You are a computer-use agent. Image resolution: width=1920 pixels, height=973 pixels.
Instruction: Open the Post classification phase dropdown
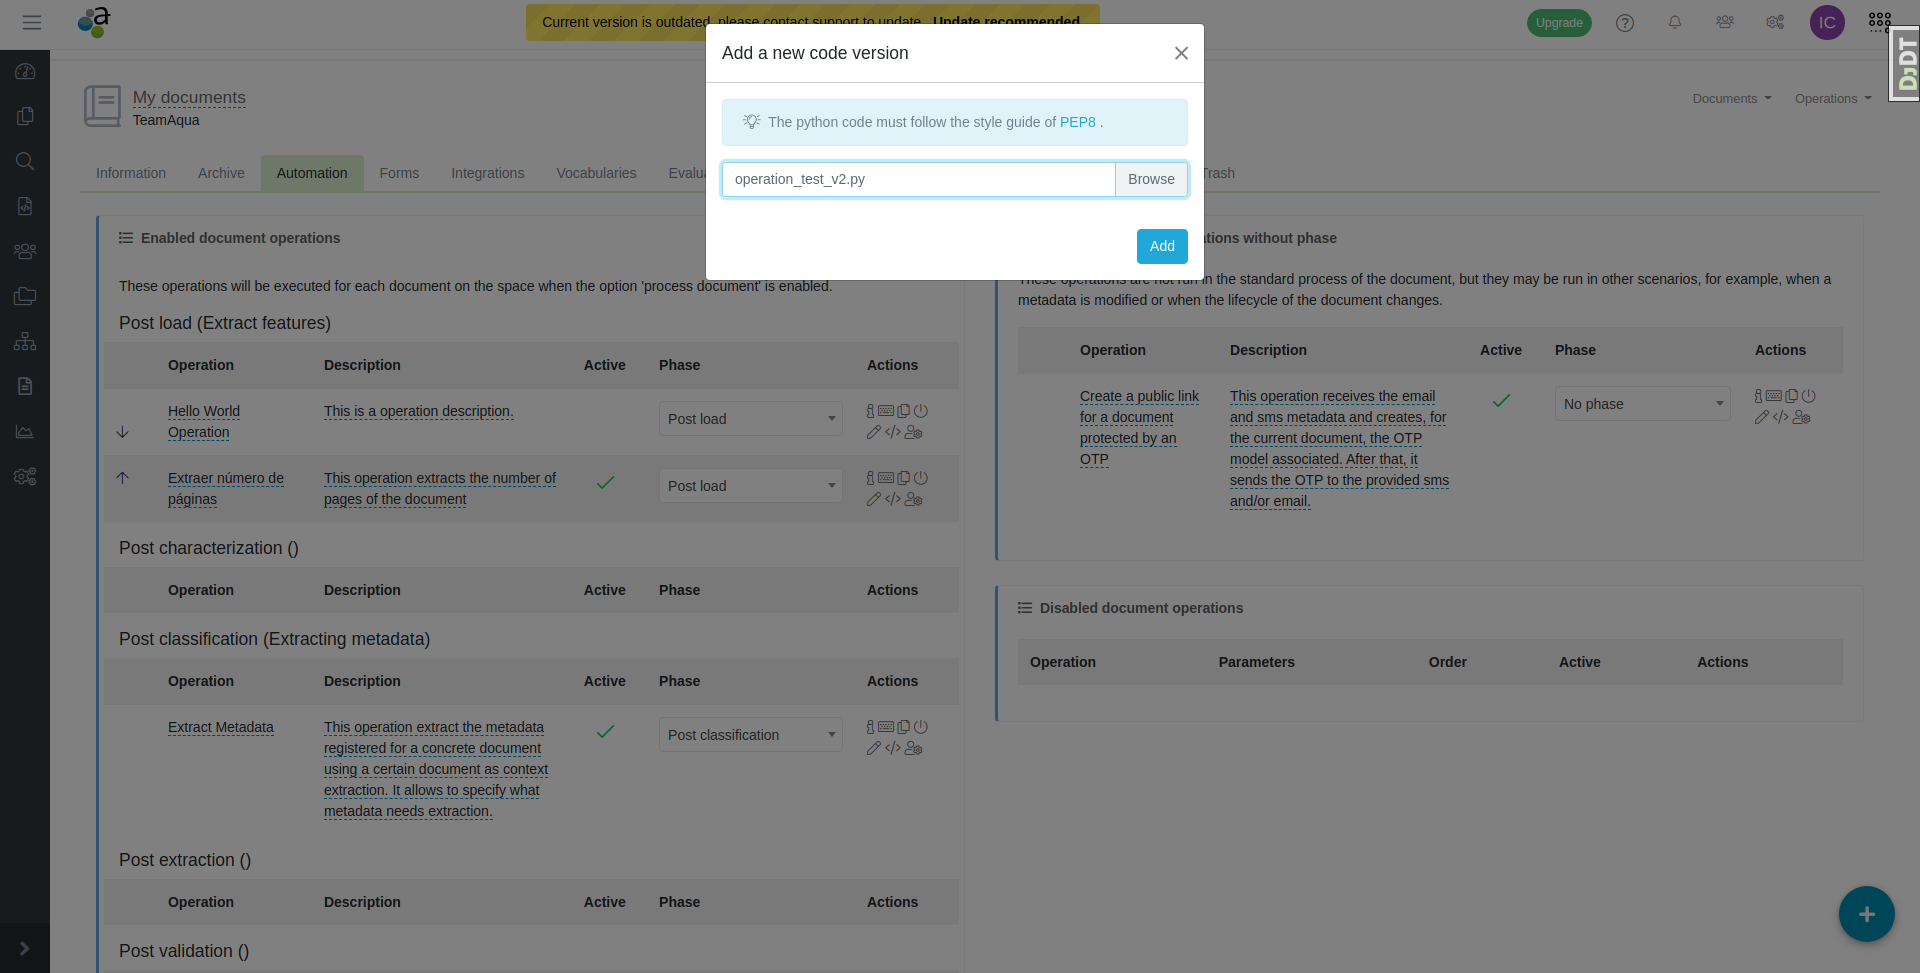[x=750, y=735]
